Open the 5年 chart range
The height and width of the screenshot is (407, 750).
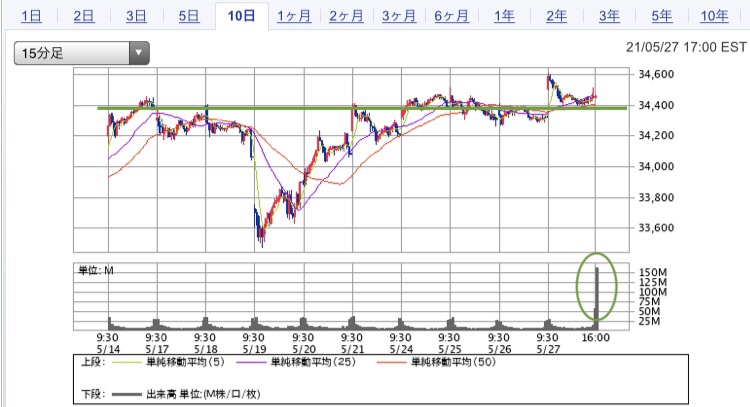coord(662,16)
